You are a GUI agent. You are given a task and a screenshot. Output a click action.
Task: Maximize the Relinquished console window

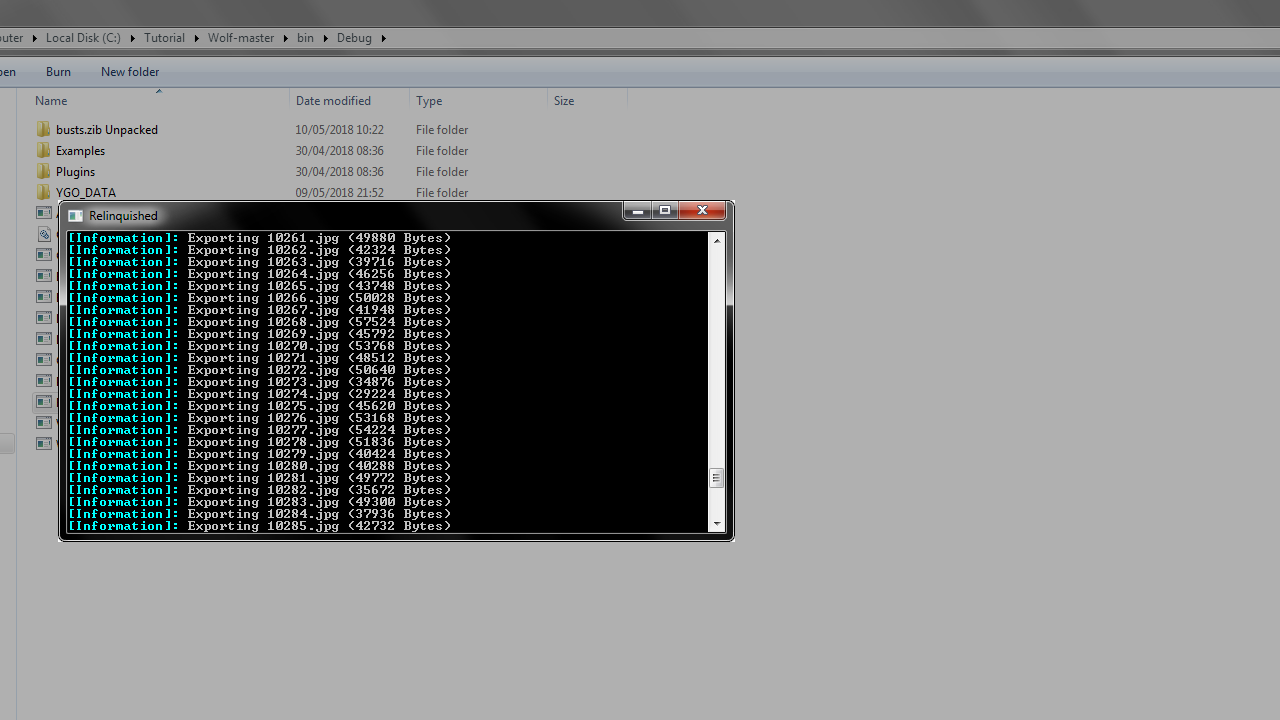pyautogui.click(x=665, y=211)
